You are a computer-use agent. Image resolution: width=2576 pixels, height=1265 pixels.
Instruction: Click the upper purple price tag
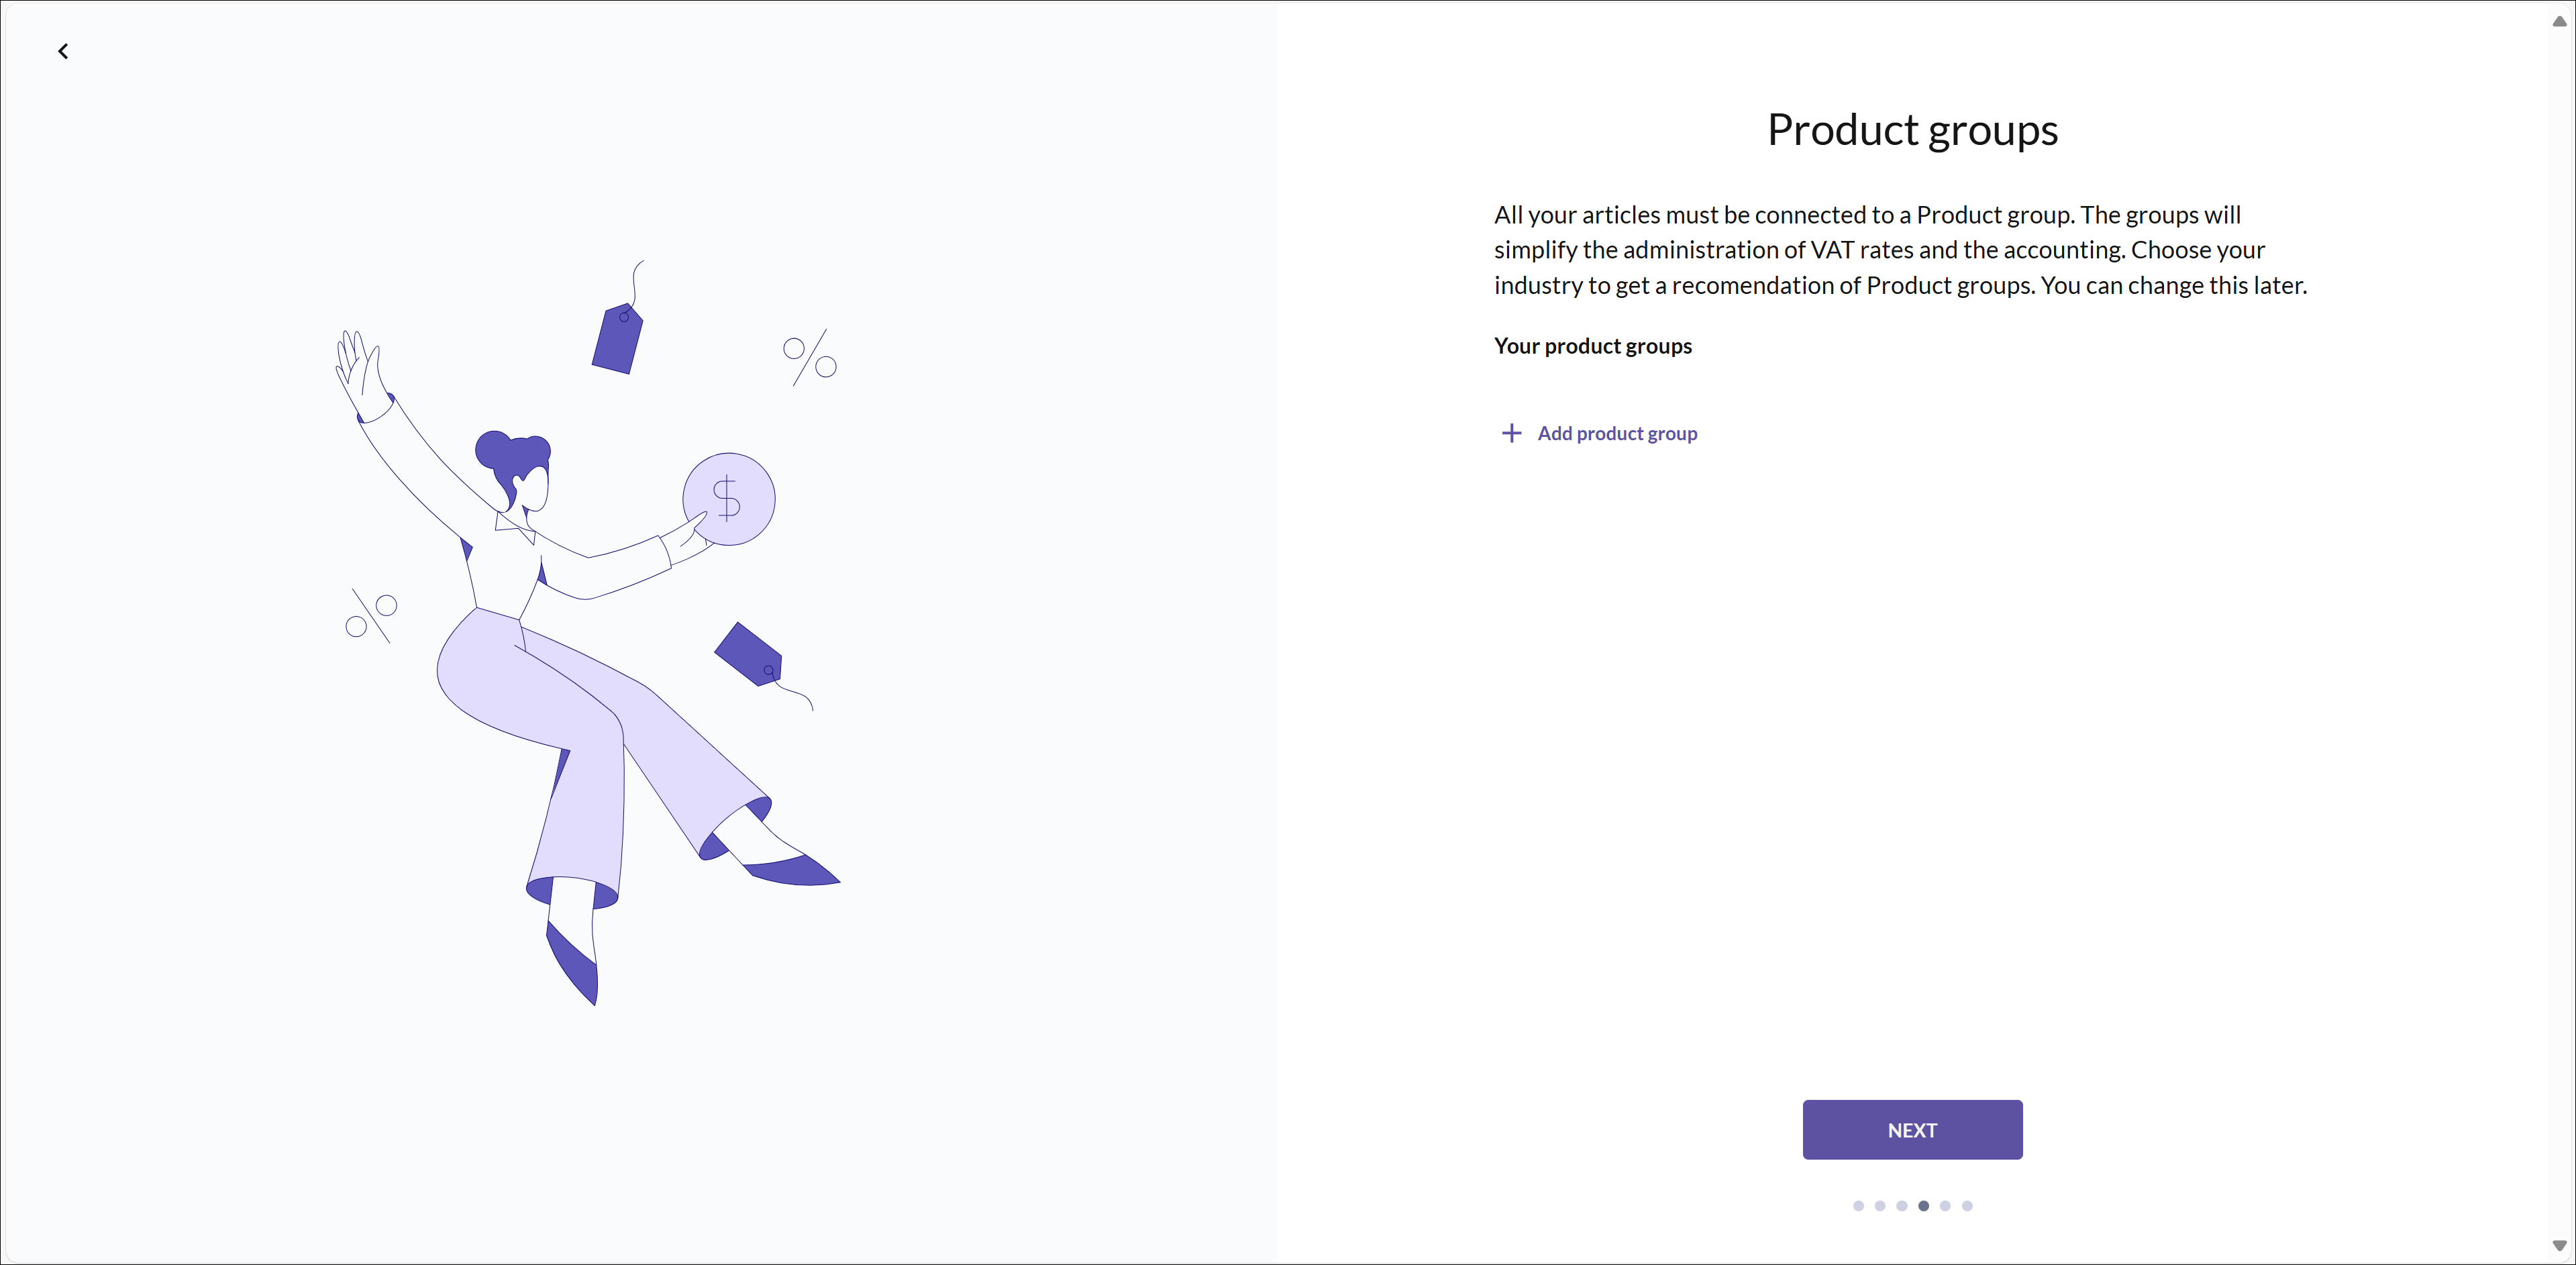tap(617, 340)
